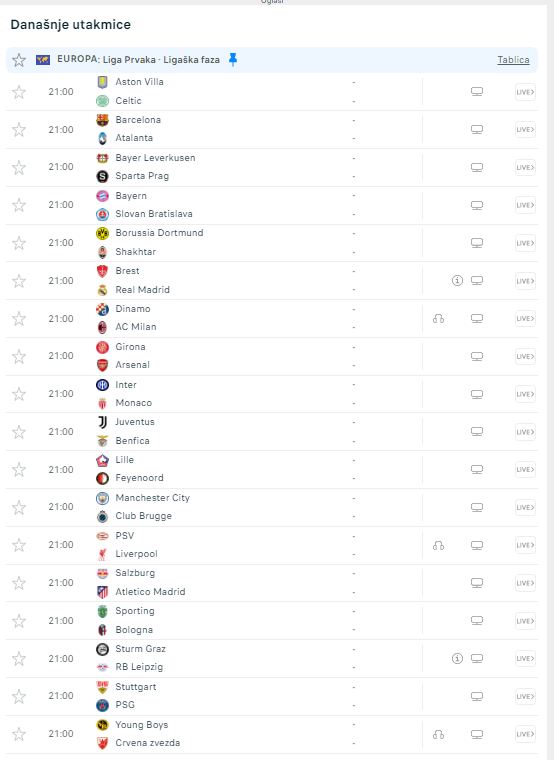Image resolution: width=554 pixels, height=760 pixels.
Task: Toggle favorite star for Juventus vs Benfica
Action: (x=19, y=432)
